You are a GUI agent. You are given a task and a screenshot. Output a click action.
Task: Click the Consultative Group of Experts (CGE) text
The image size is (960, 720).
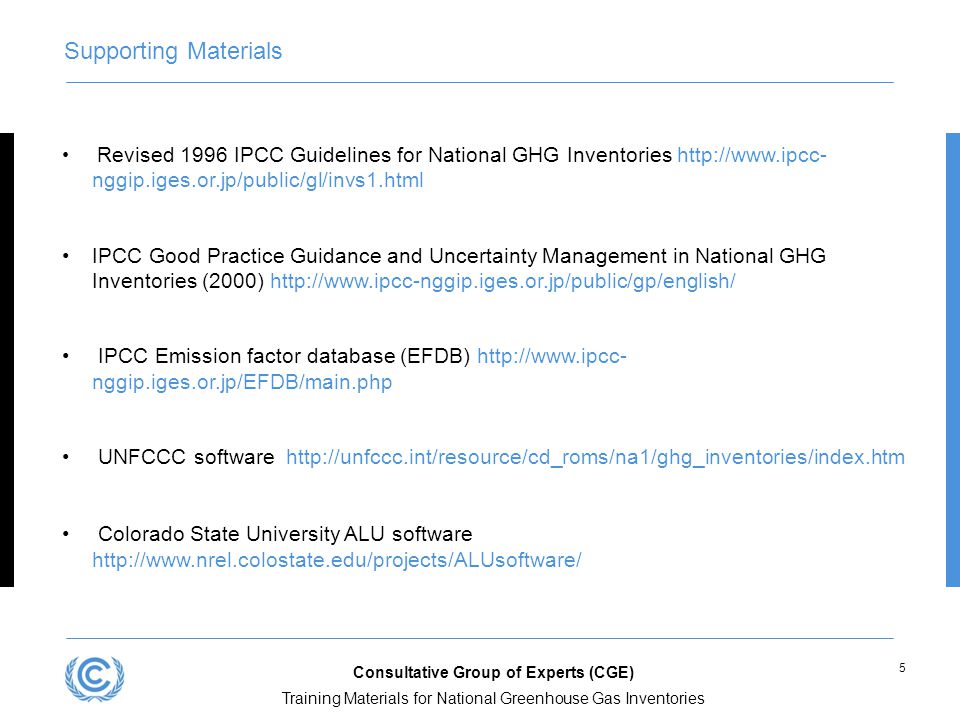tap(493, 672)
